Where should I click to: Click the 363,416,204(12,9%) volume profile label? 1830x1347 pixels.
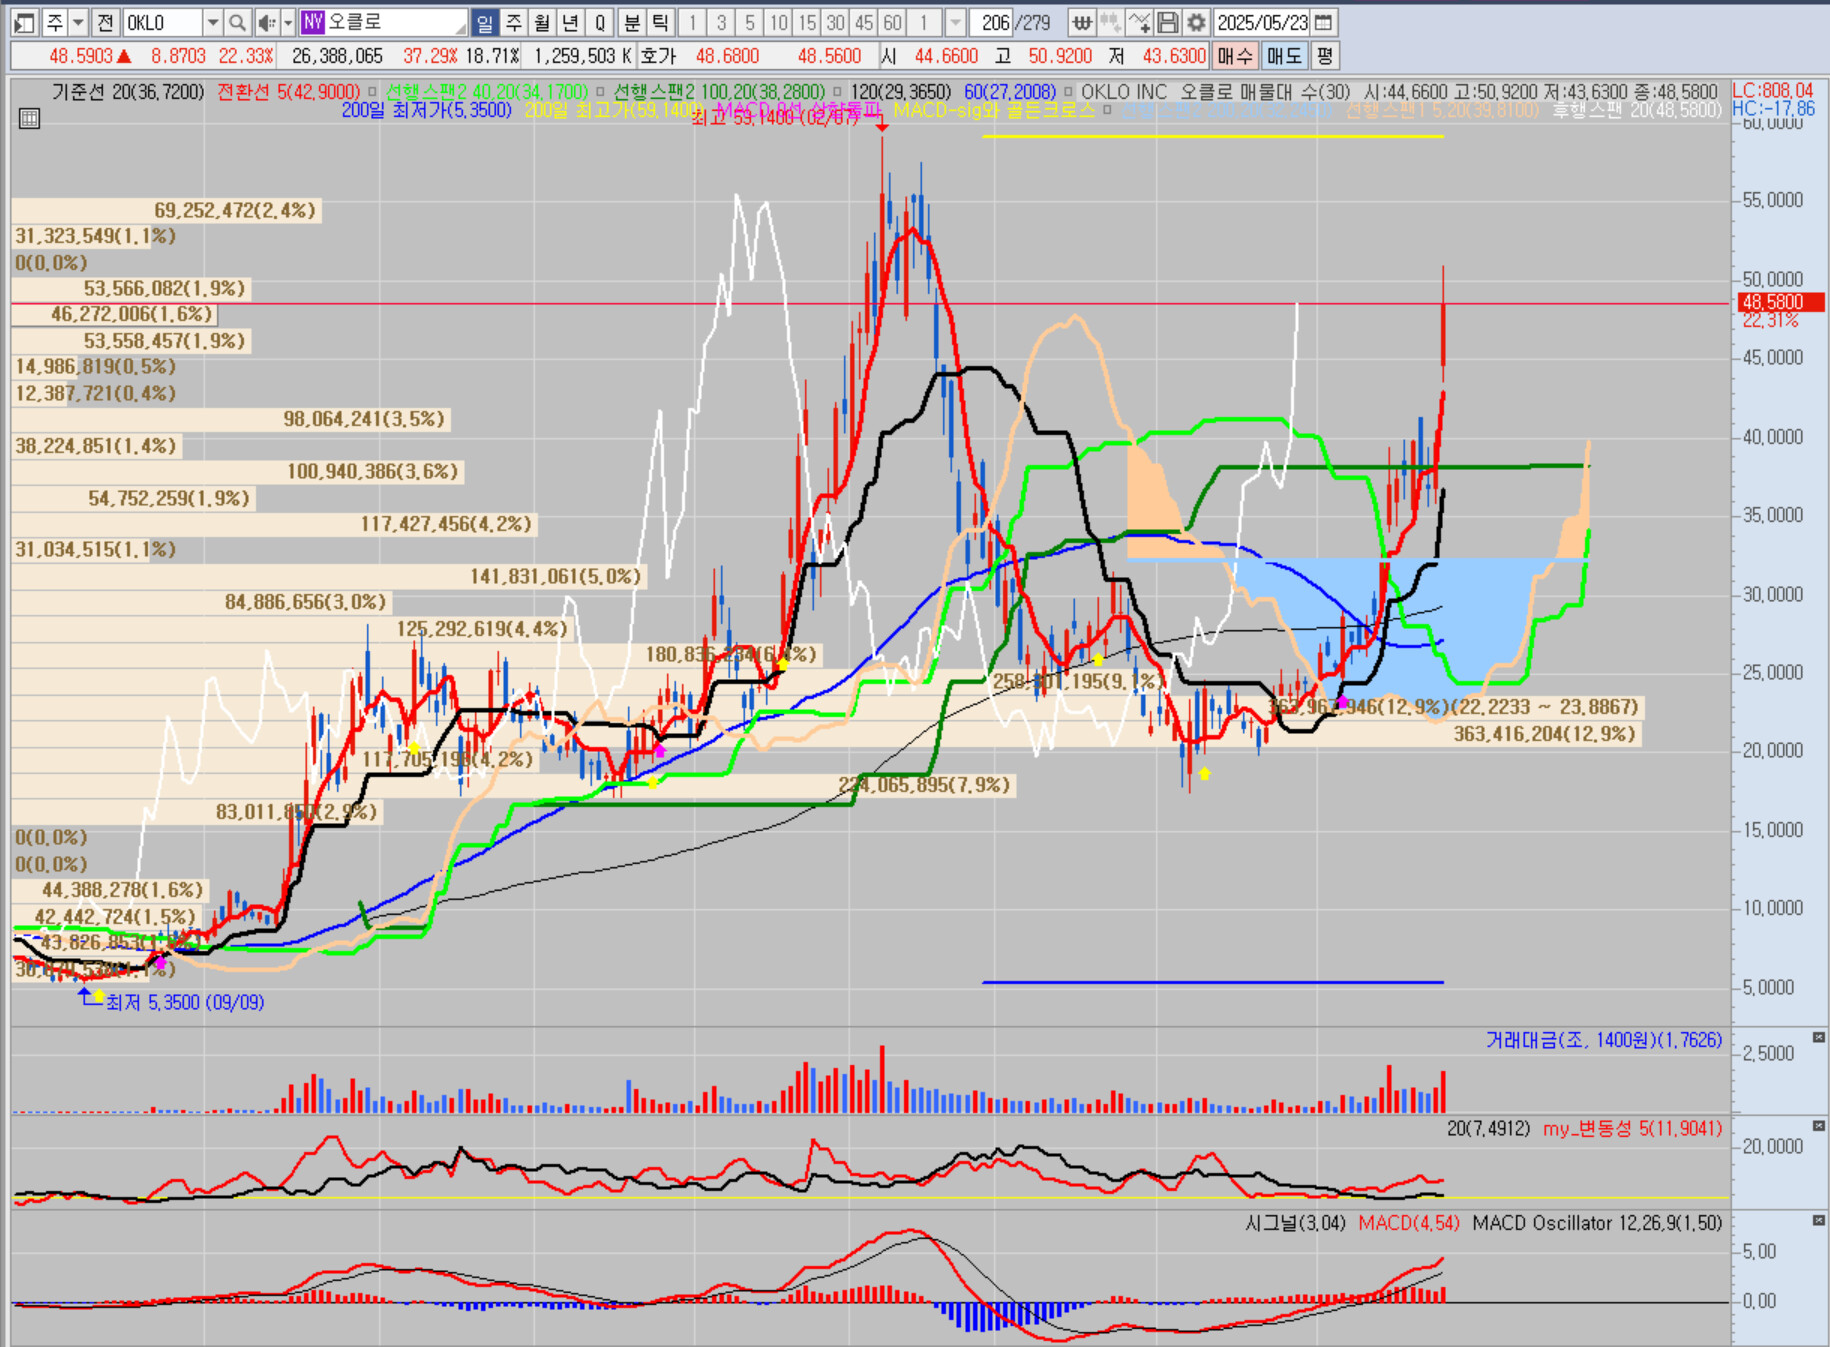coord(1544,734)
